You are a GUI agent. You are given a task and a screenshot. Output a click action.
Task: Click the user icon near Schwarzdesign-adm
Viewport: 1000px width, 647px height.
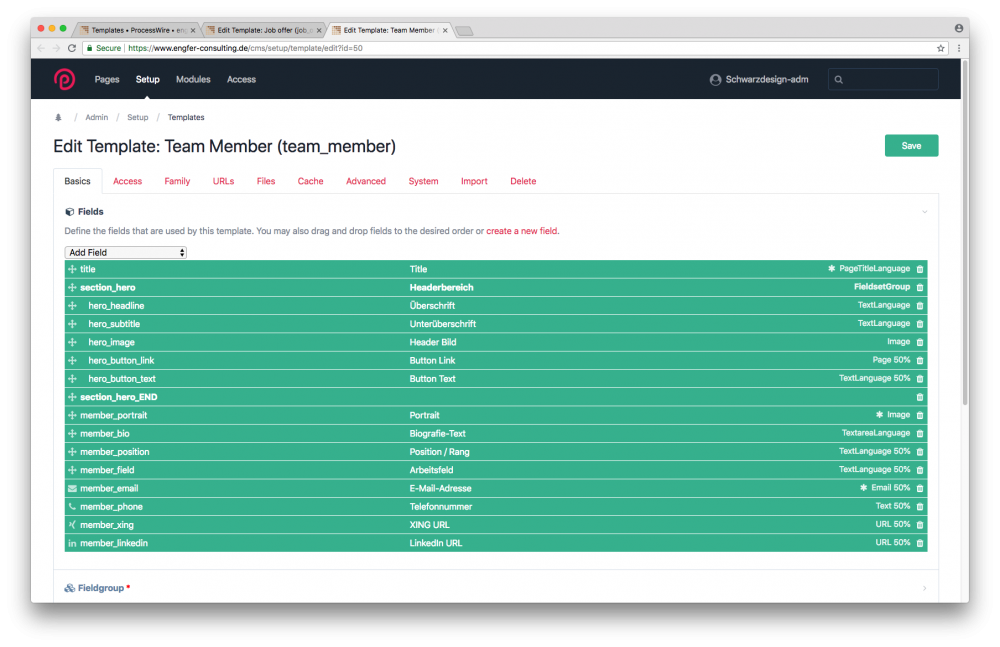[x=714, y=80]
